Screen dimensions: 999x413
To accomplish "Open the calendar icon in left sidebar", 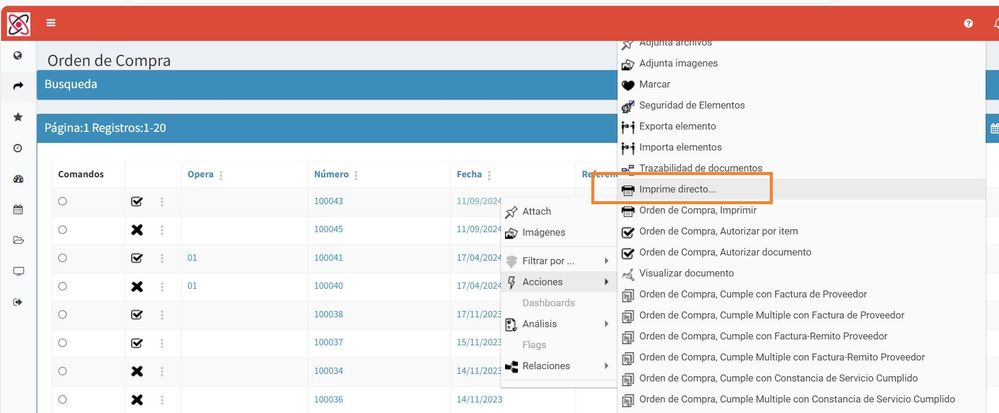I will click(x=18, y=210).
